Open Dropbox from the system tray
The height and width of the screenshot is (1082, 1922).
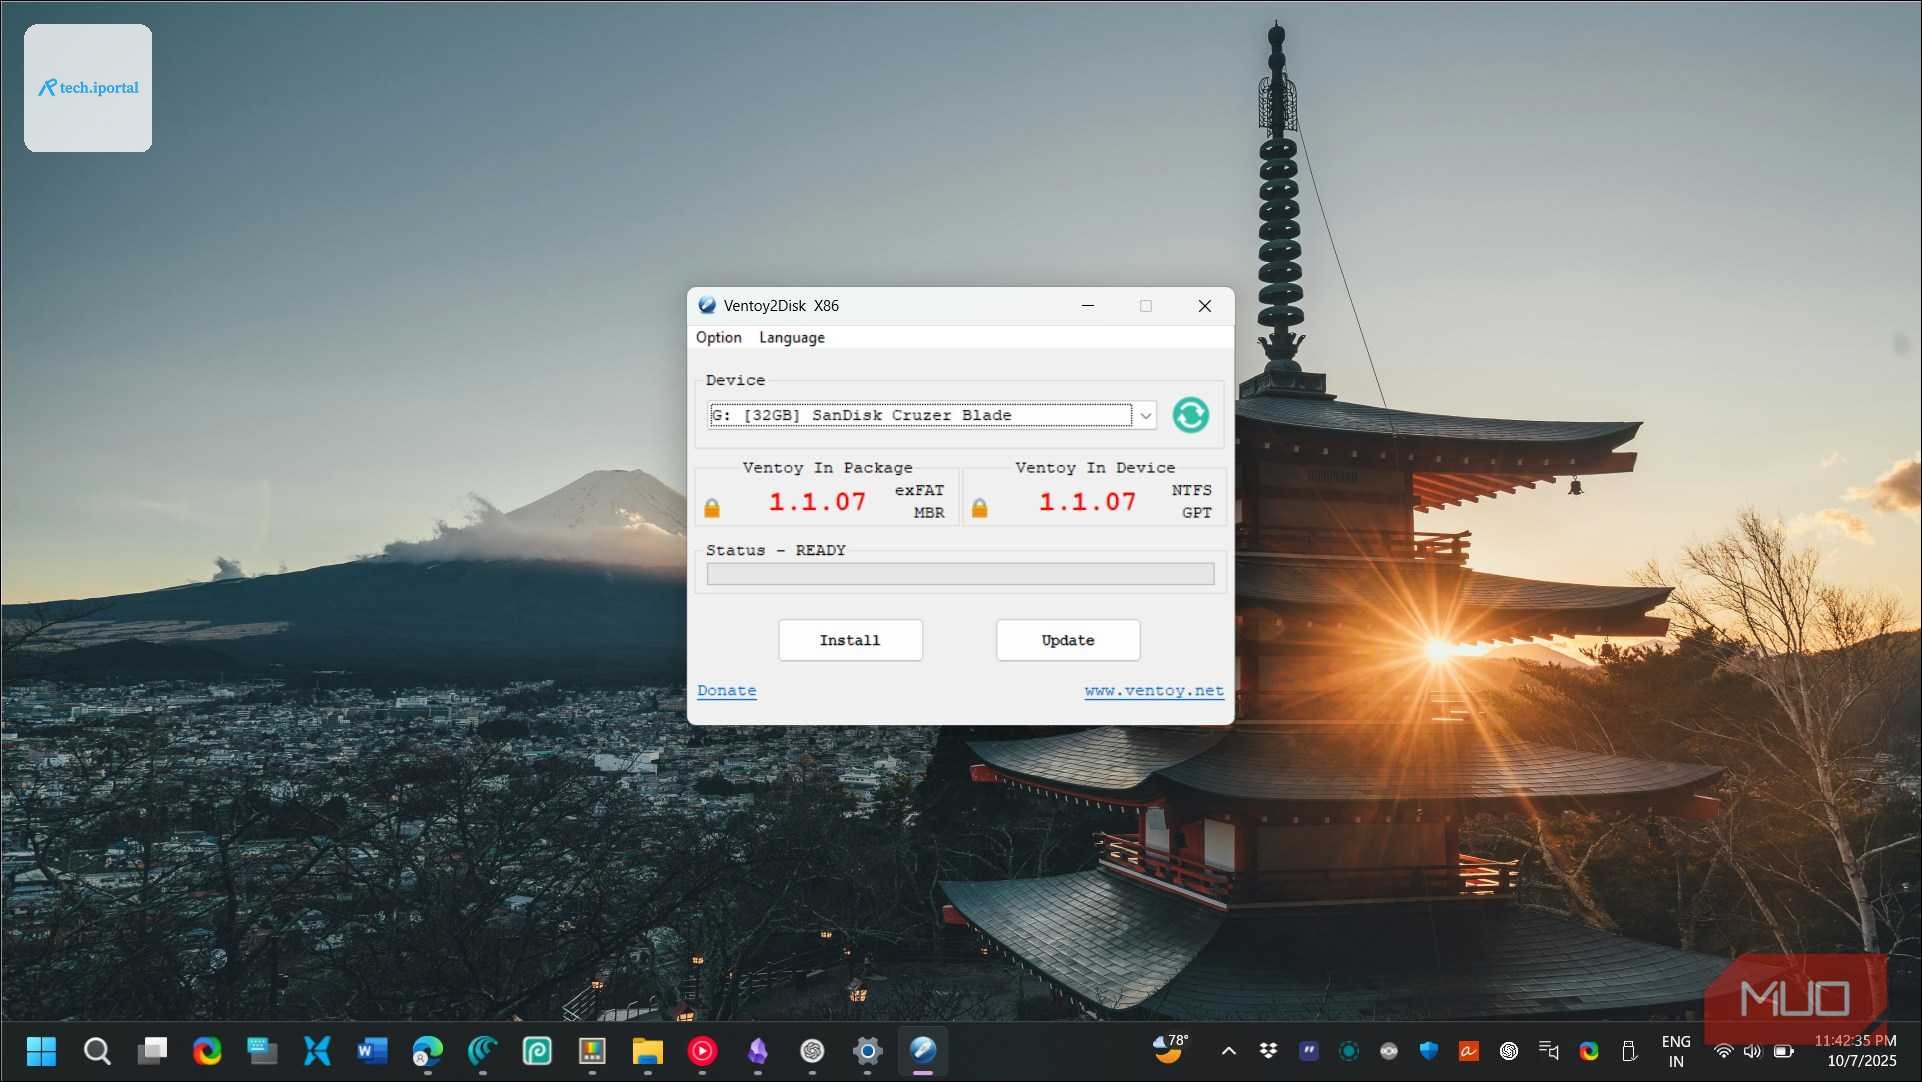(1268, 1051)
